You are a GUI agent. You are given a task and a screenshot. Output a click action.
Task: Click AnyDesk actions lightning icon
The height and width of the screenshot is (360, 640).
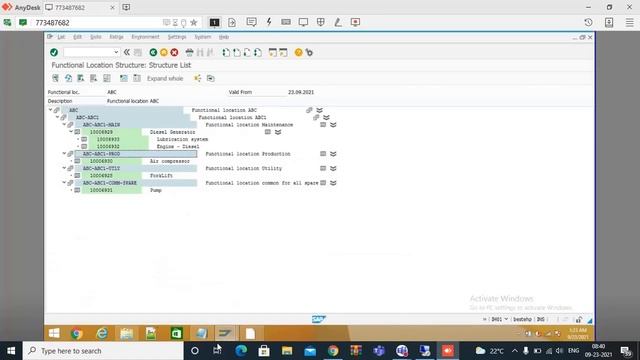pyautogui.click(x=269, y=22)
